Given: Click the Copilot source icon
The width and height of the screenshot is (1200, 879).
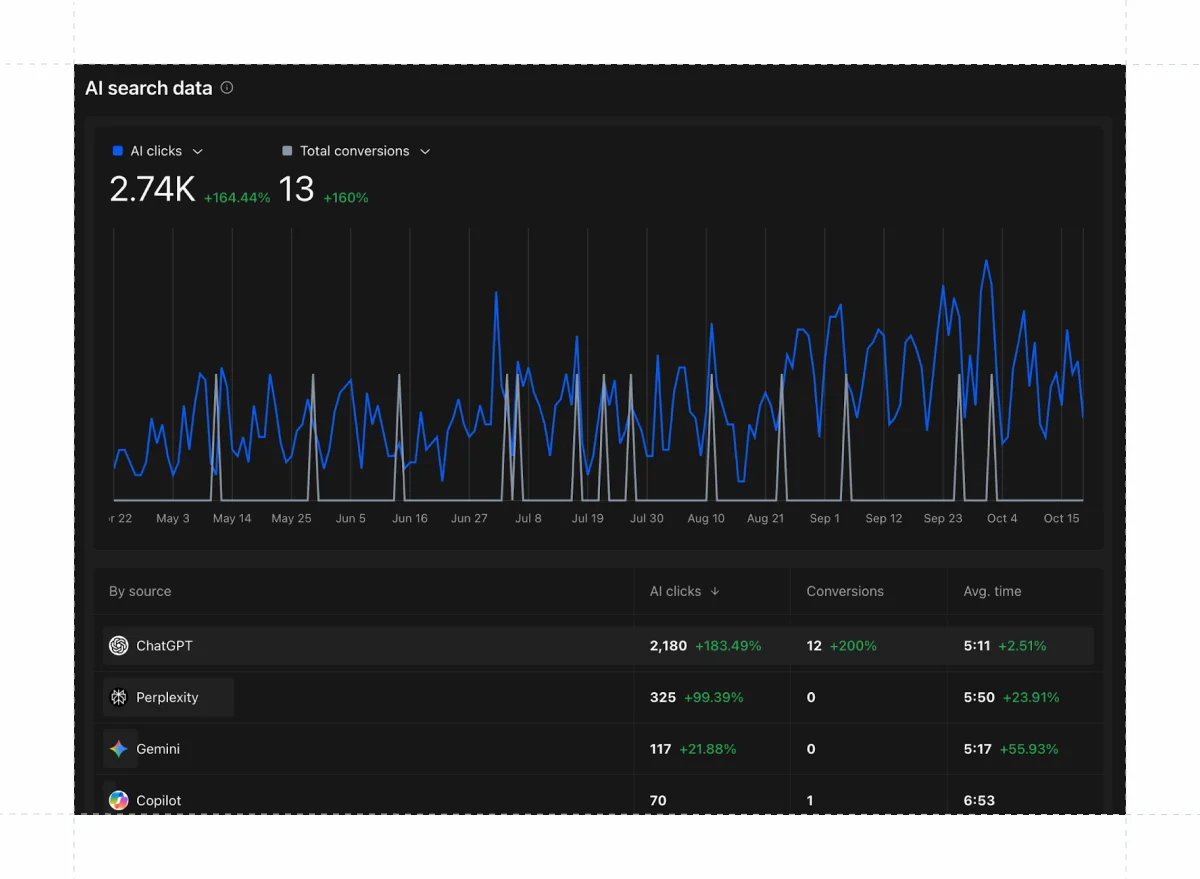Looking at the screenshot, I should coord(118,800).
